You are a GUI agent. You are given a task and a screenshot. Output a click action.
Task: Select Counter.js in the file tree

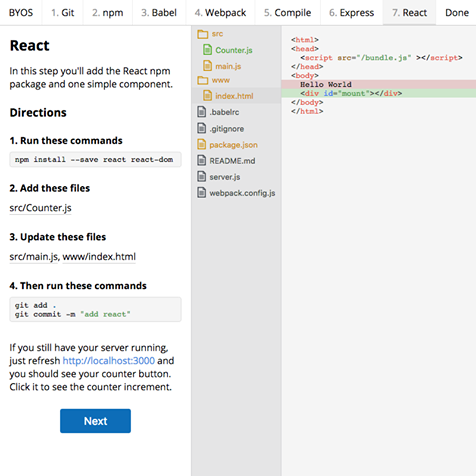234,50
